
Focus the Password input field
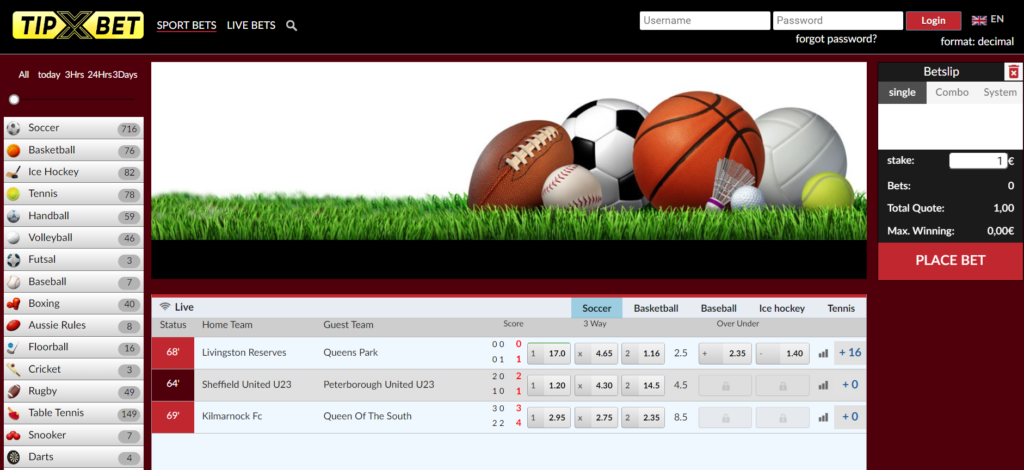click(x=838, y=20)
